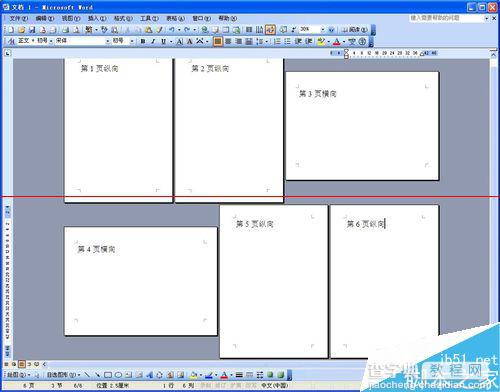Image resolution: width=500 pixels, height=392 pixels.
Task: Apply the red font color button
Action: 337,41
